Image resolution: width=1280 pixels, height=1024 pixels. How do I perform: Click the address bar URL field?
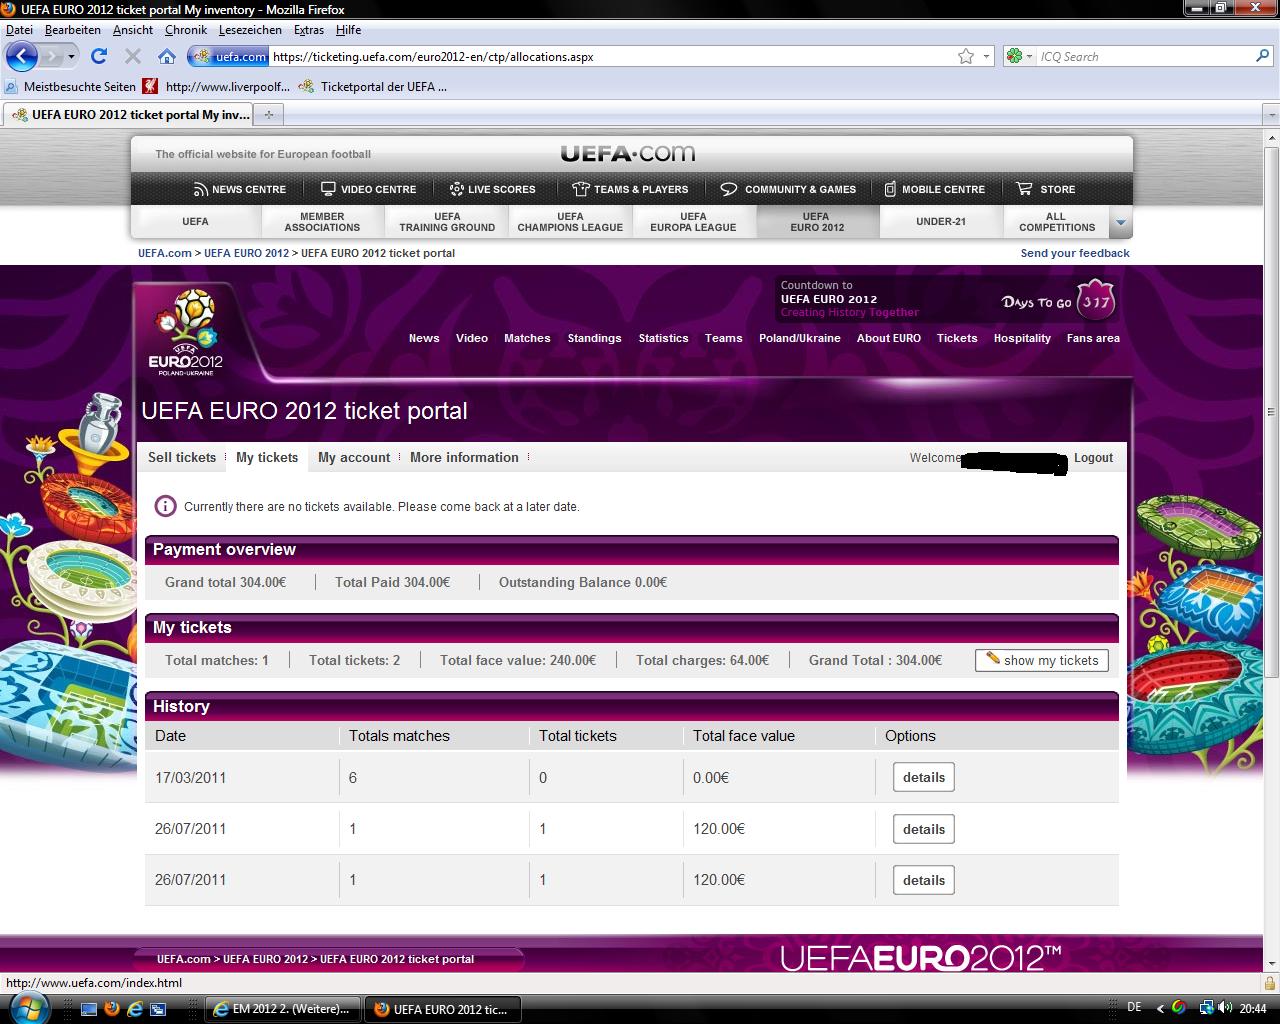[x=610, y=57]
